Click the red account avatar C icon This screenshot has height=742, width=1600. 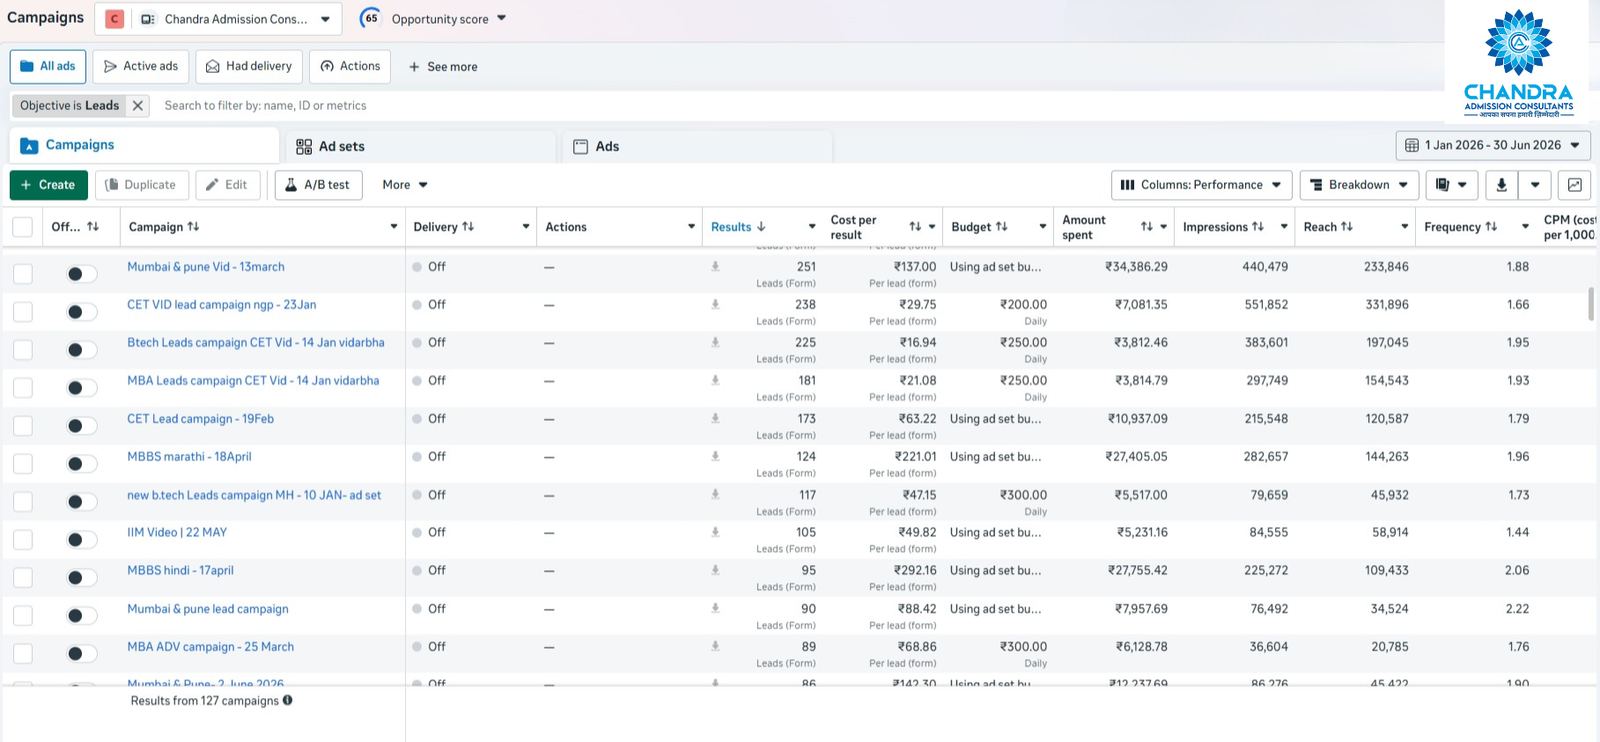(x=115, y=19)
